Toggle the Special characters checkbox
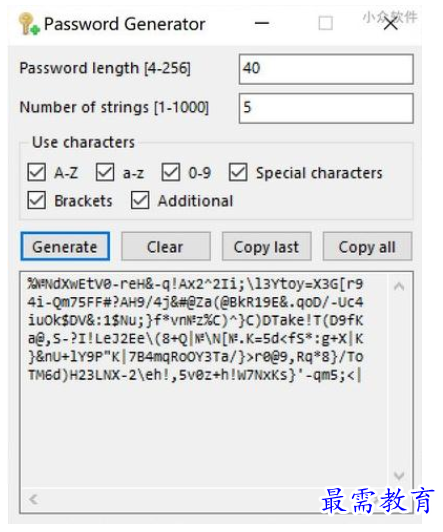This screenshot has height=532, width=443. point(238,172)
